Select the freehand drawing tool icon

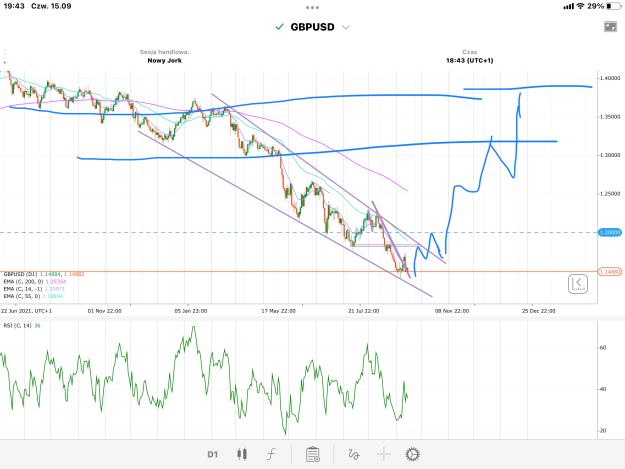[354, 454]
